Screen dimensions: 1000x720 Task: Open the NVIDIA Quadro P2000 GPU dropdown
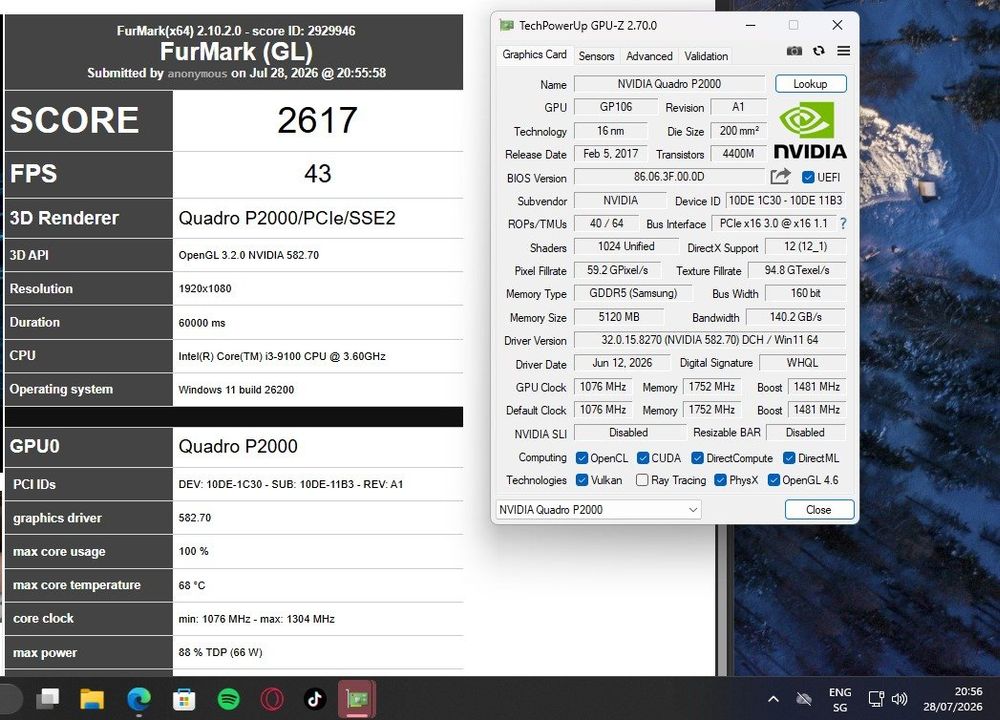coord(598,510)
